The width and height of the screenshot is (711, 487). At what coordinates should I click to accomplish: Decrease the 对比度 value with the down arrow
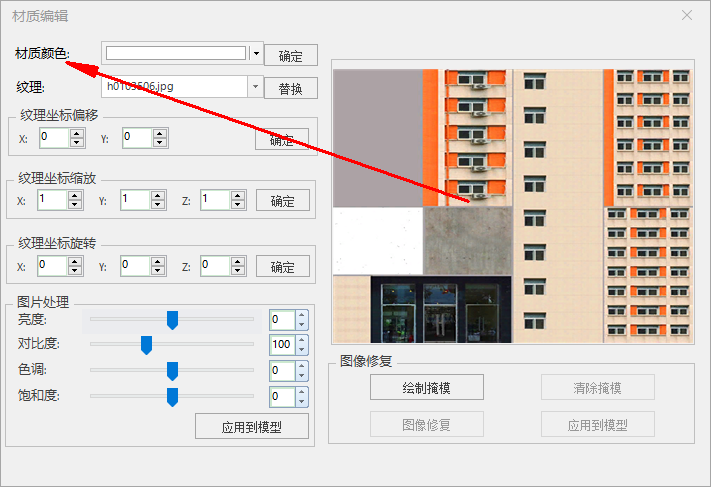click(302, 350)
